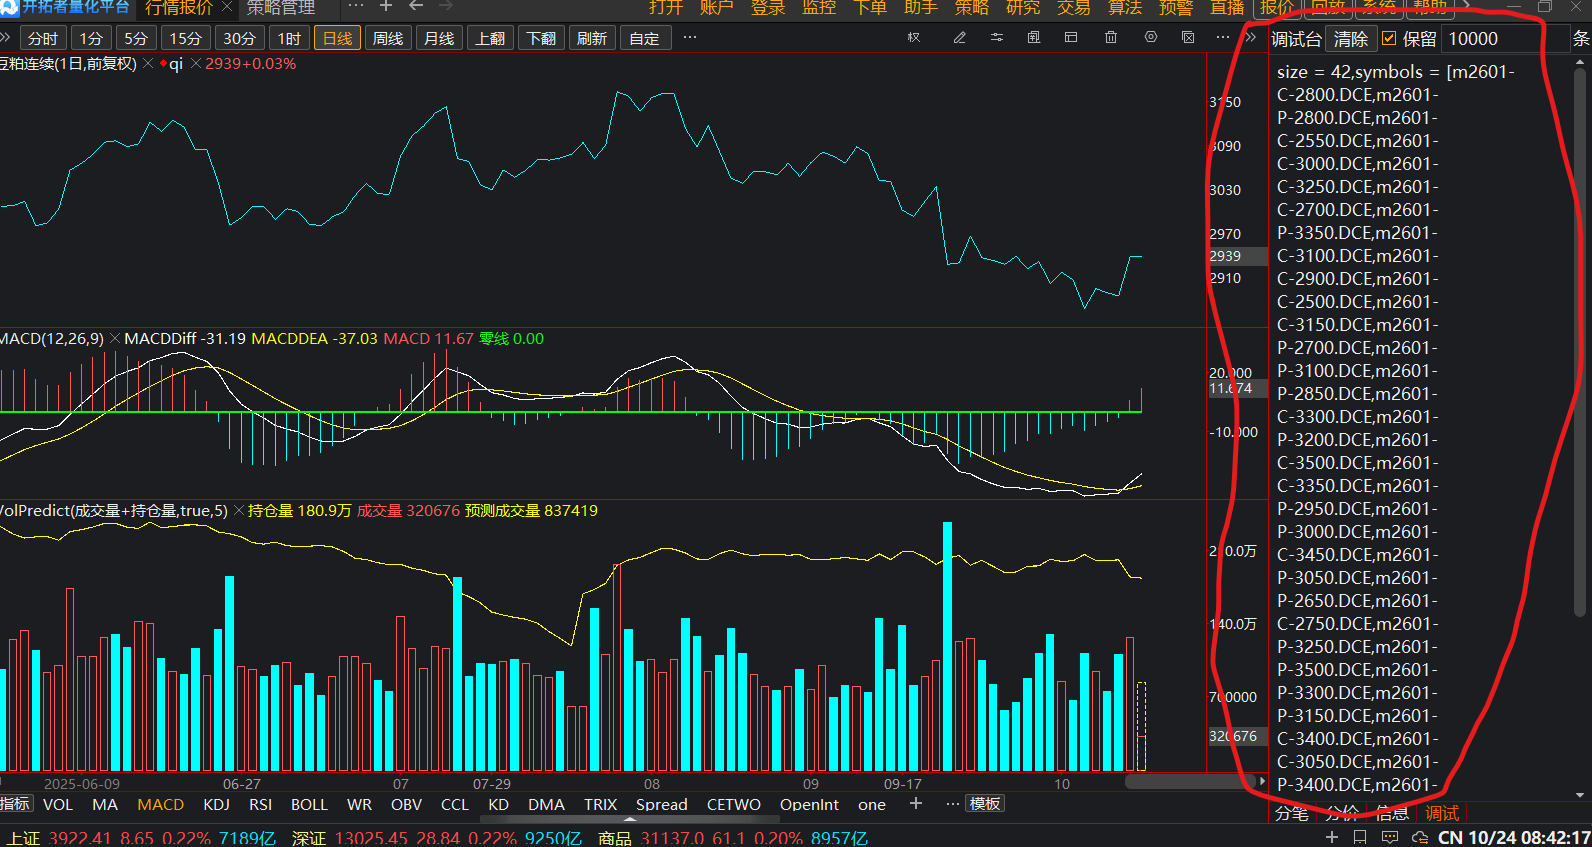Expand the left sidebar chevron

tap(5, 38)
